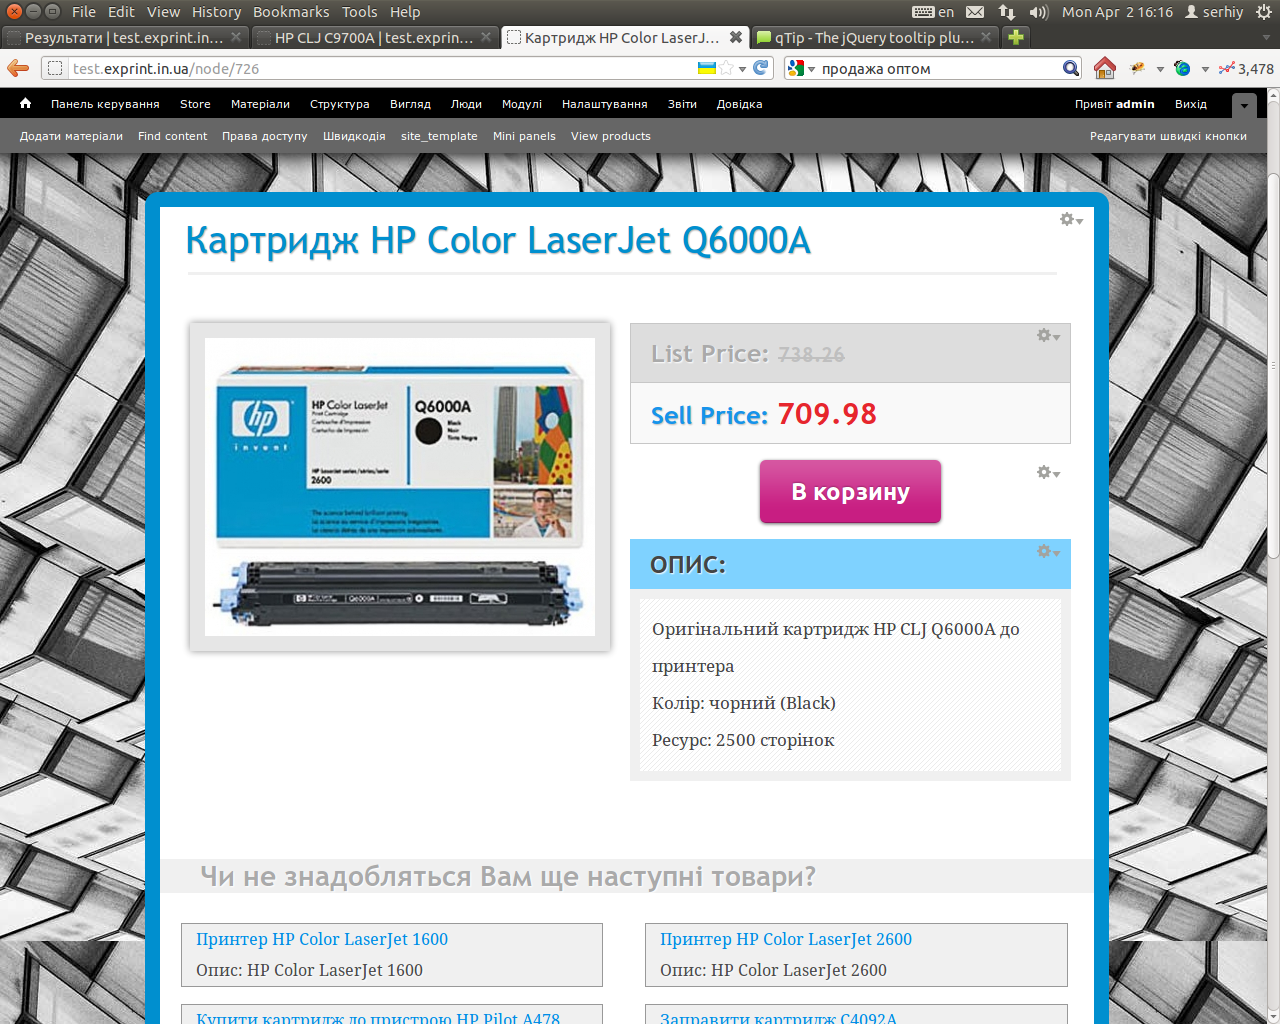Image resolution: width=1280 pixels, height=1024 pixels.
Task: Open the system power menu icon
Action: (x=1263, y=12)
